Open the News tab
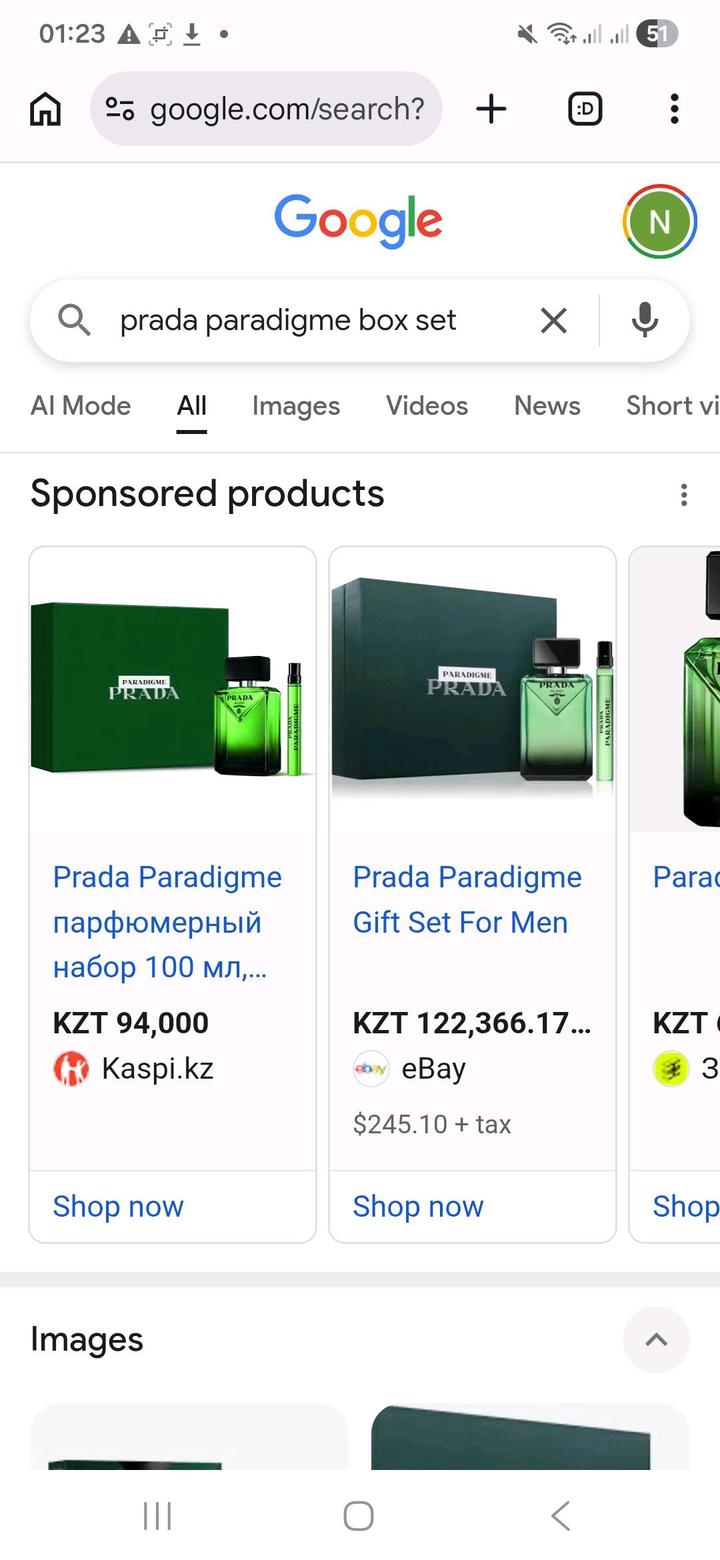Viewport: 720px width, 1560px height. click(547, 405)
